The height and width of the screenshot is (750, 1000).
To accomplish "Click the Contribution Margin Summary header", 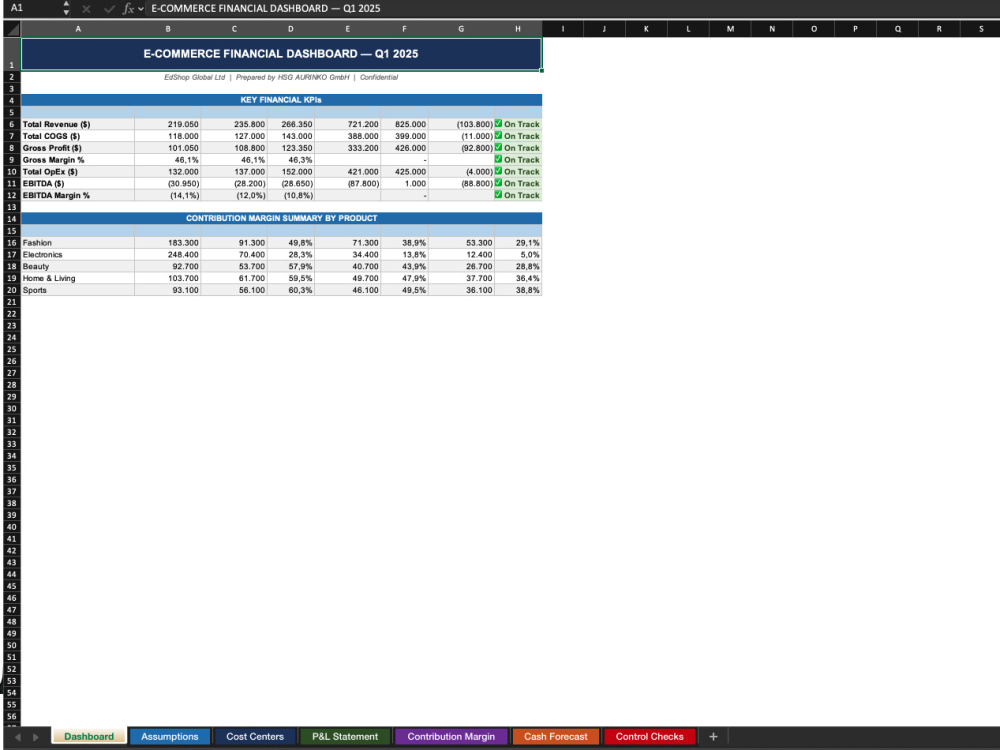I will (281, 218).
